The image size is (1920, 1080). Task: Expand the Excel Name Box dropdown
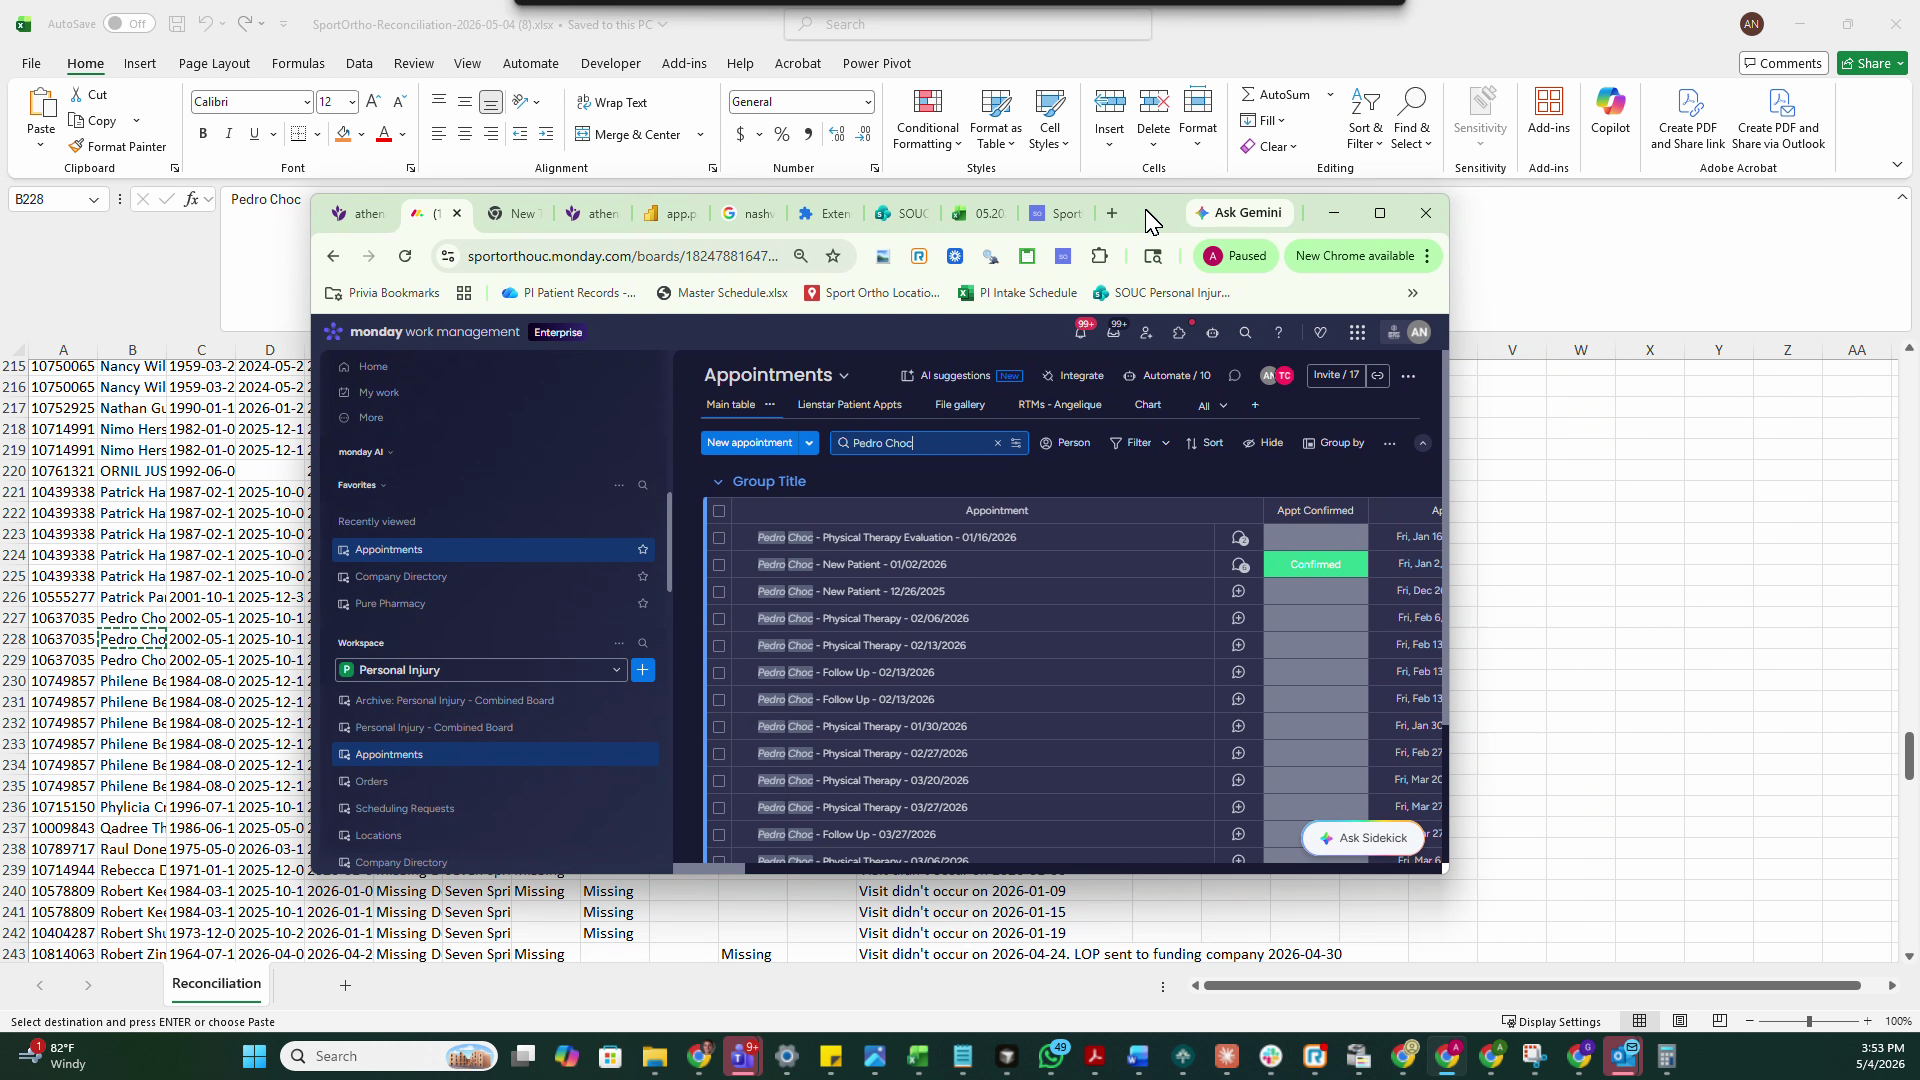coord(93,200)
